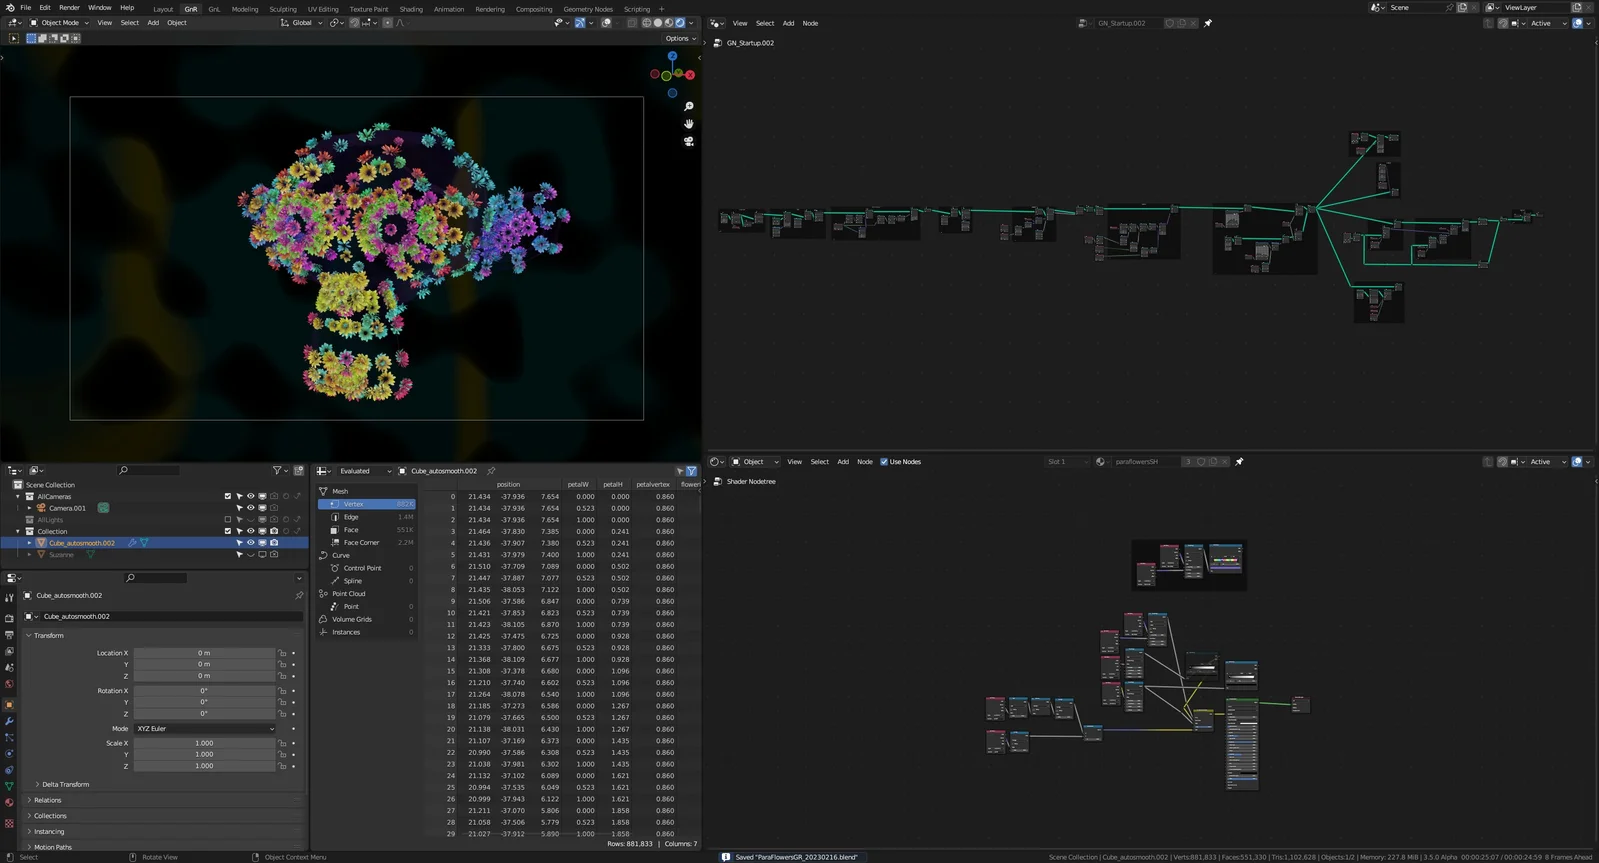Hide Cube_autosmooth.002 with its eye icon
Screen dimensions: 1599x863
251,543
